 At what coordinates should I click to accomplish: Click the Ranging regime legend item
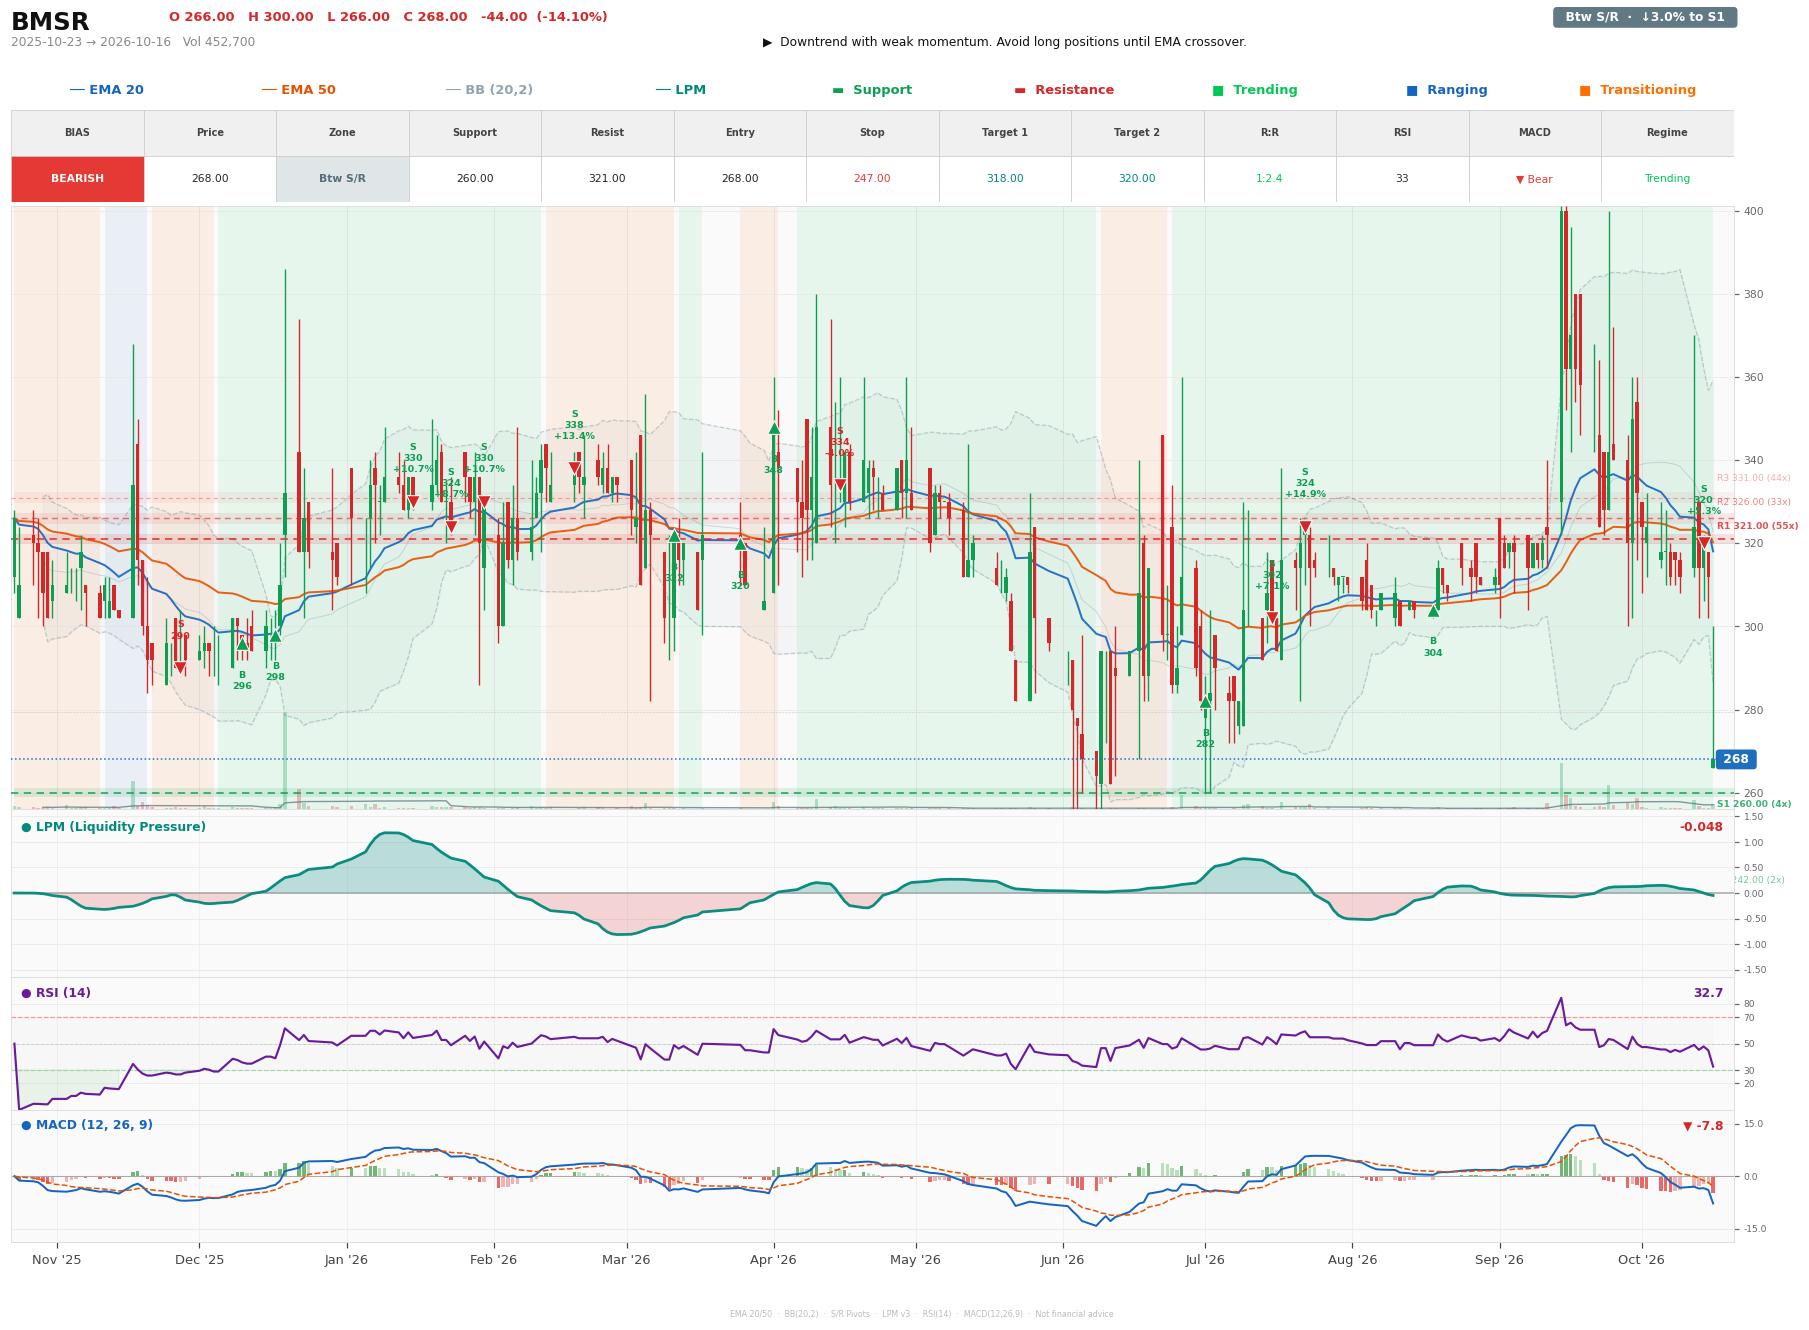(1446, 90)
